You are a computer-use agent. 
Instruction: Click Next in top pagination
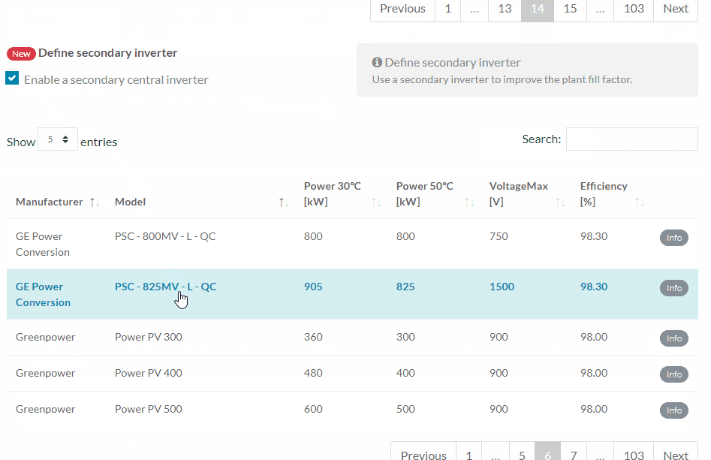coord(676,9)
